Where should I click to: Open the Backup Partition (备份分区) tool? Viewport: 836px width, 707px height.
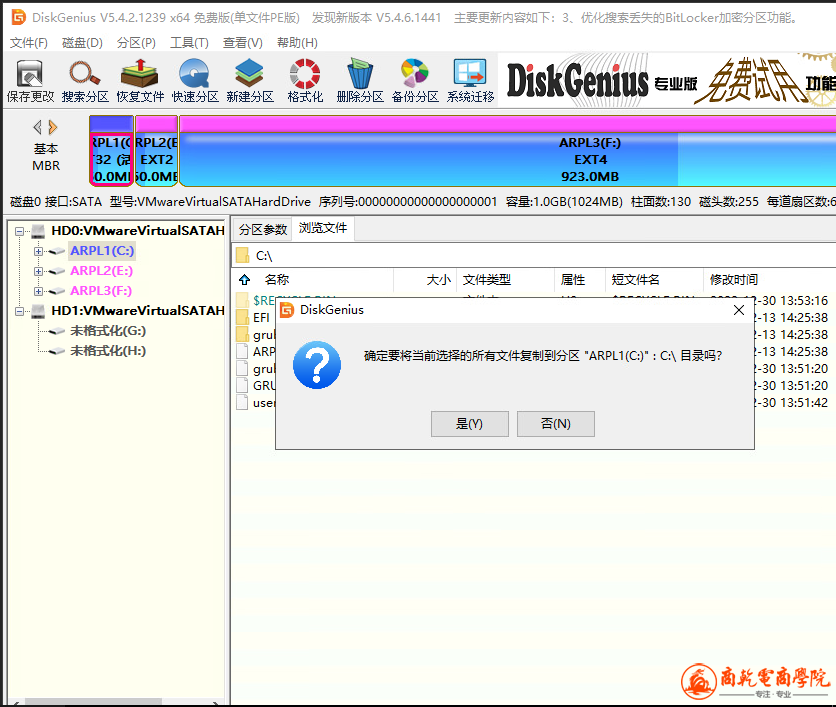tap(415, 81)
